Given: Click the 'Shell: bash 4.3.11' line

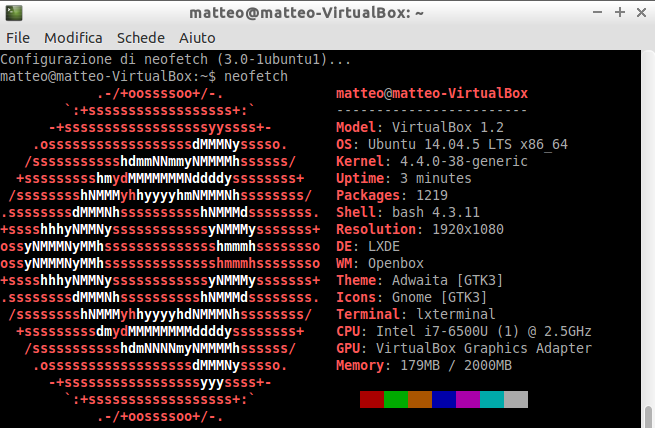Looking at the screenshot, I should pyautogui.click(x=408, y=212).
